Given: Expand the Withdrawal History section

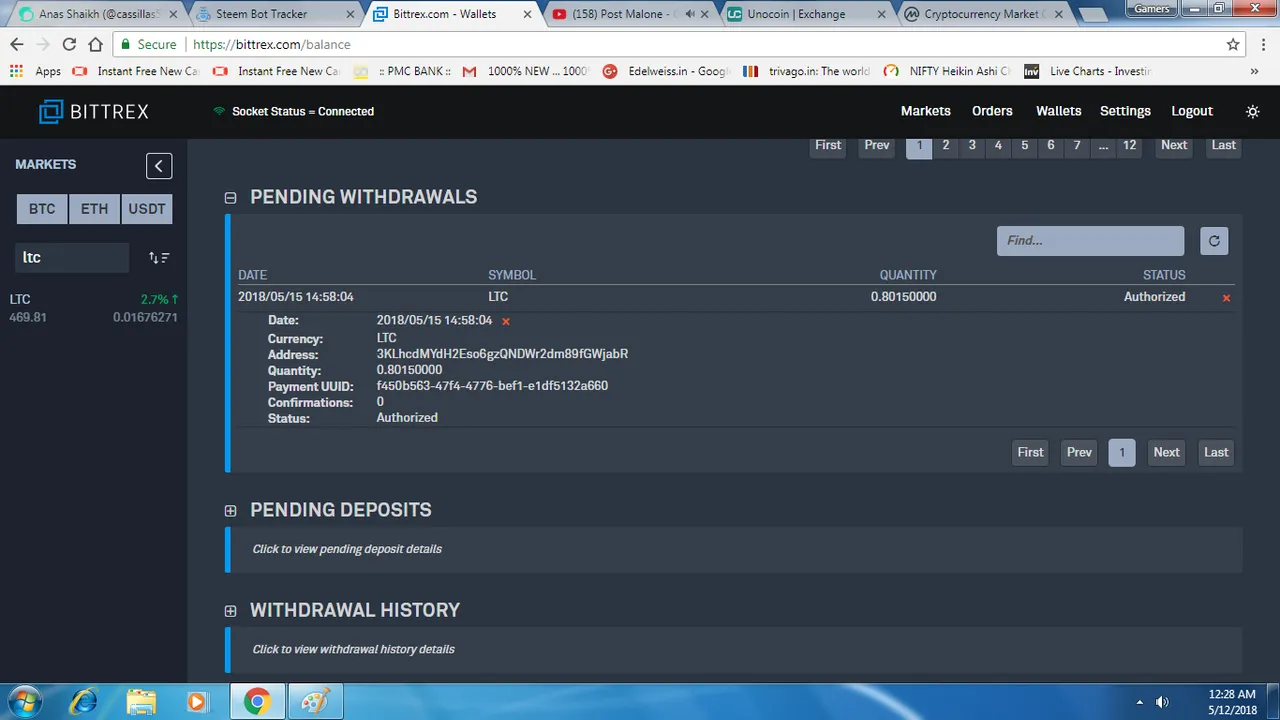Looking at the screenshot, I should coord(230,611).
